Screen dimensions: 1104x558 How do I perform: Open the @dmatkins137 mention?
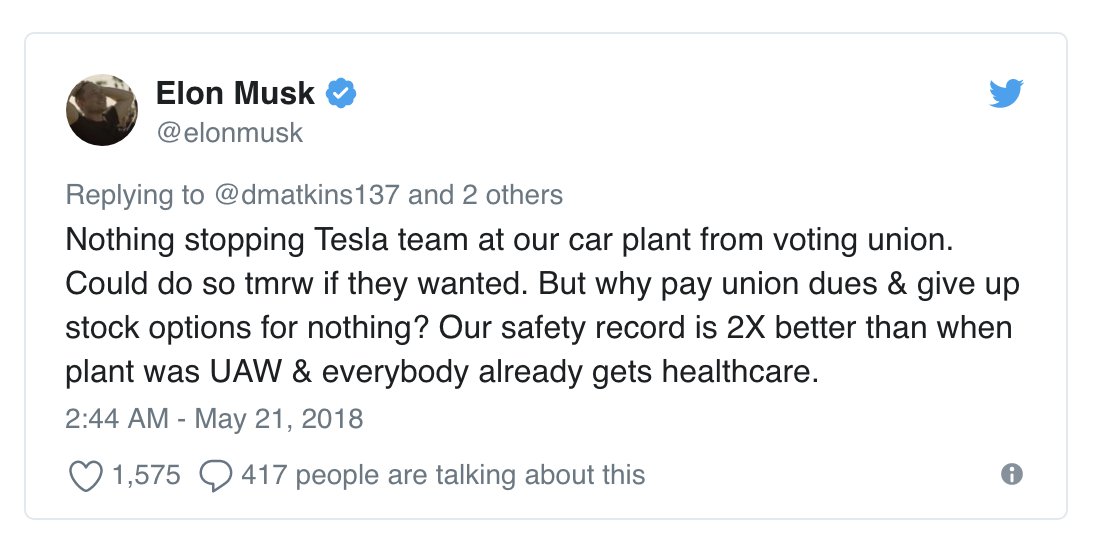click(306, 195)
